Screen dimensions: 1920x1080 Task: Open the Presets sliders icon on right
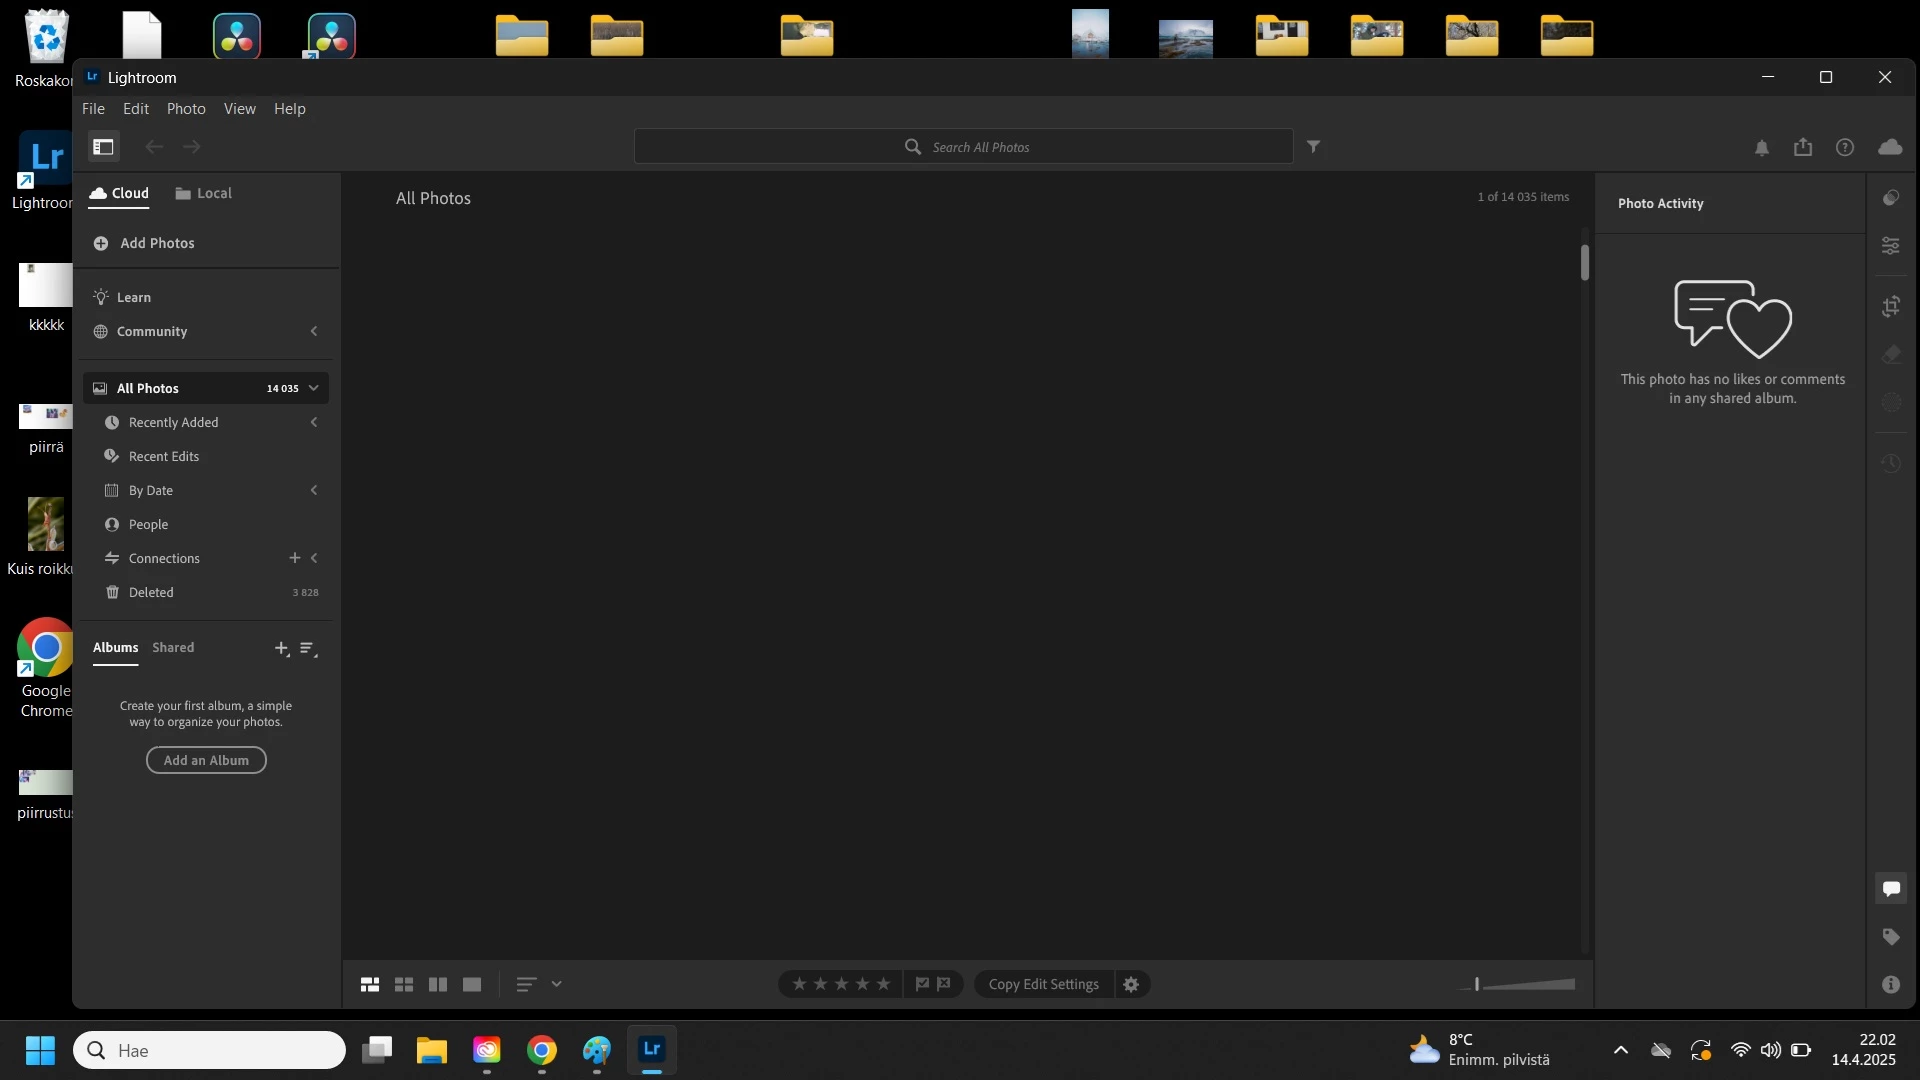(x=1890, y=246)
